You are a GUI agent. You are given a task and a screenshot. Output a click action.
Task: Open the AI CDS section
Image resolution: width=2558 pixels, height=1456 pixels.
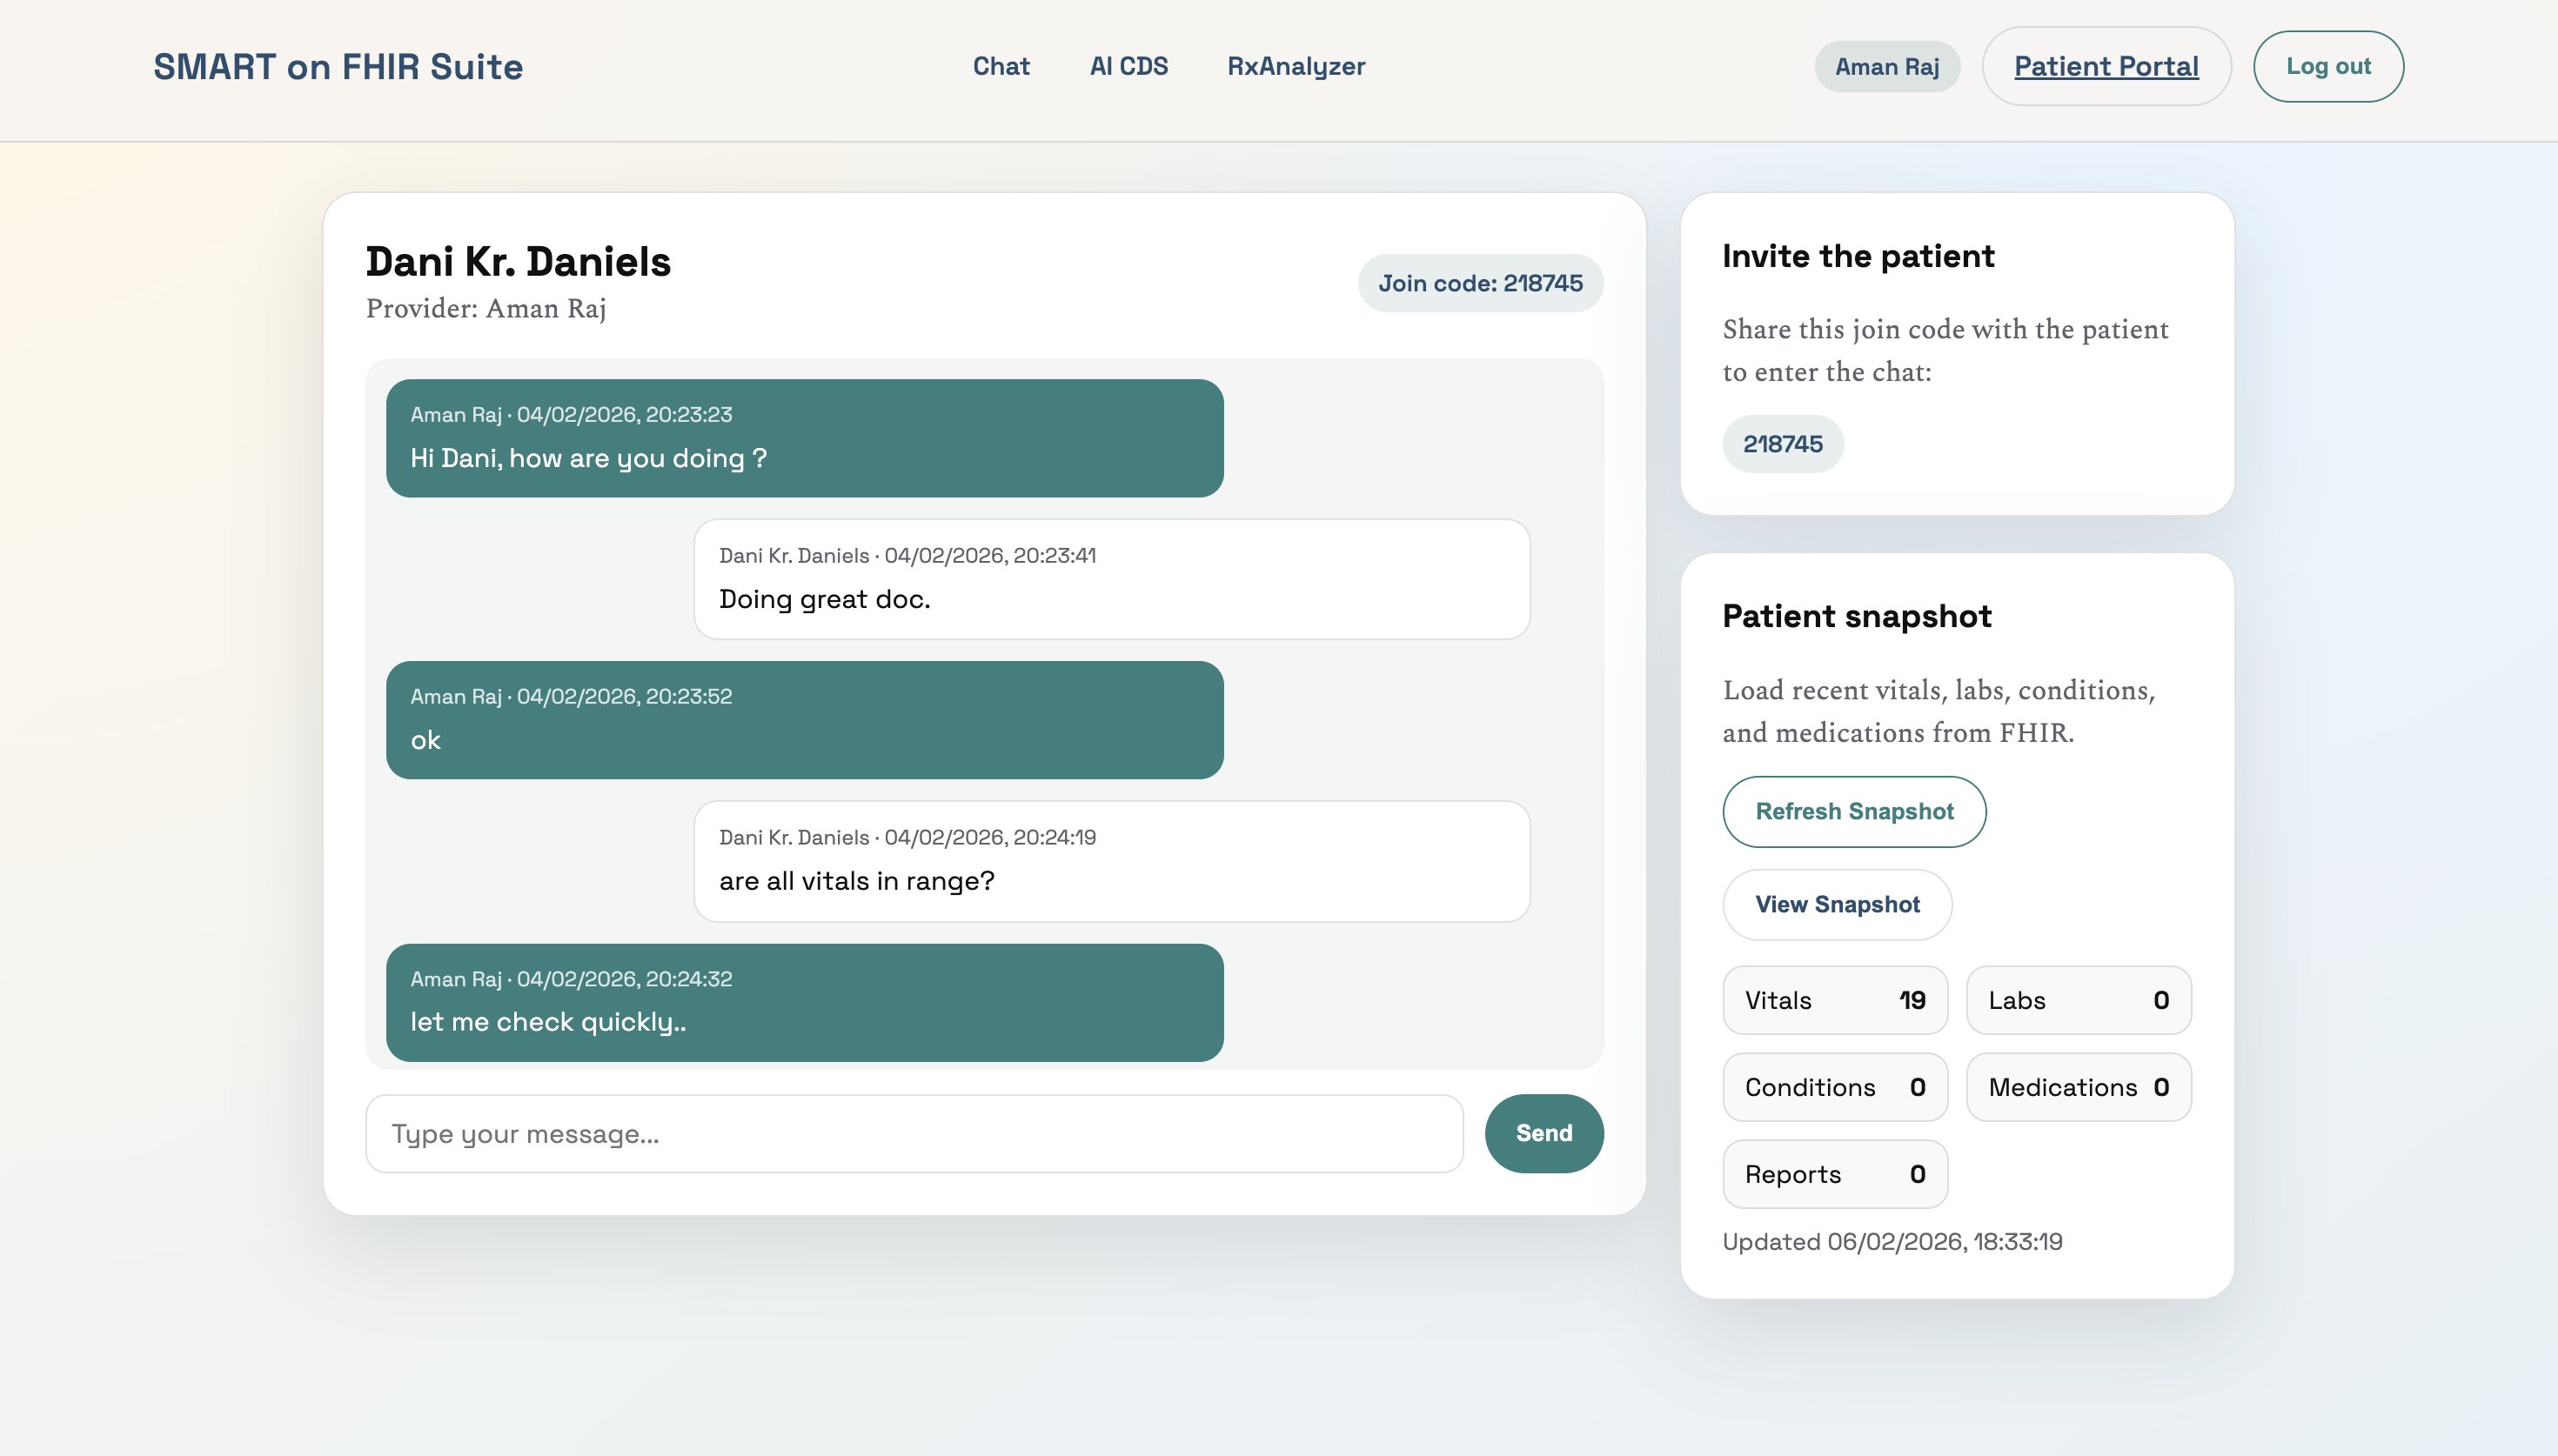[1129, 66]
